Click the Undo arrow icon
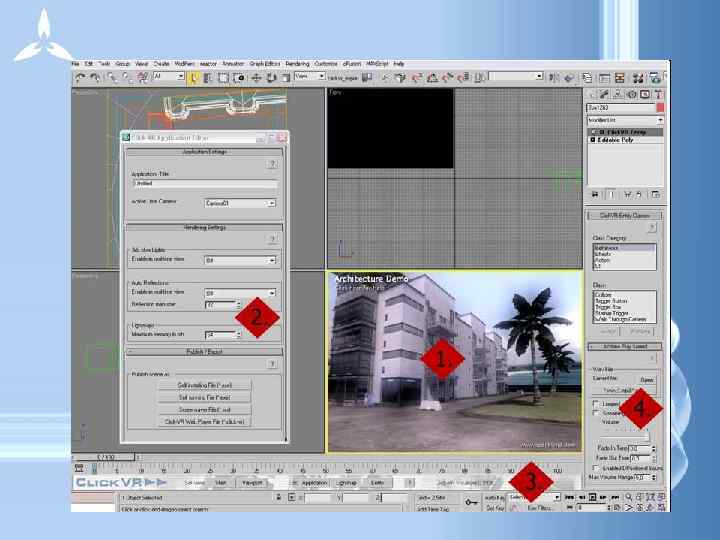Screen dimensions: 720x540 80,77
